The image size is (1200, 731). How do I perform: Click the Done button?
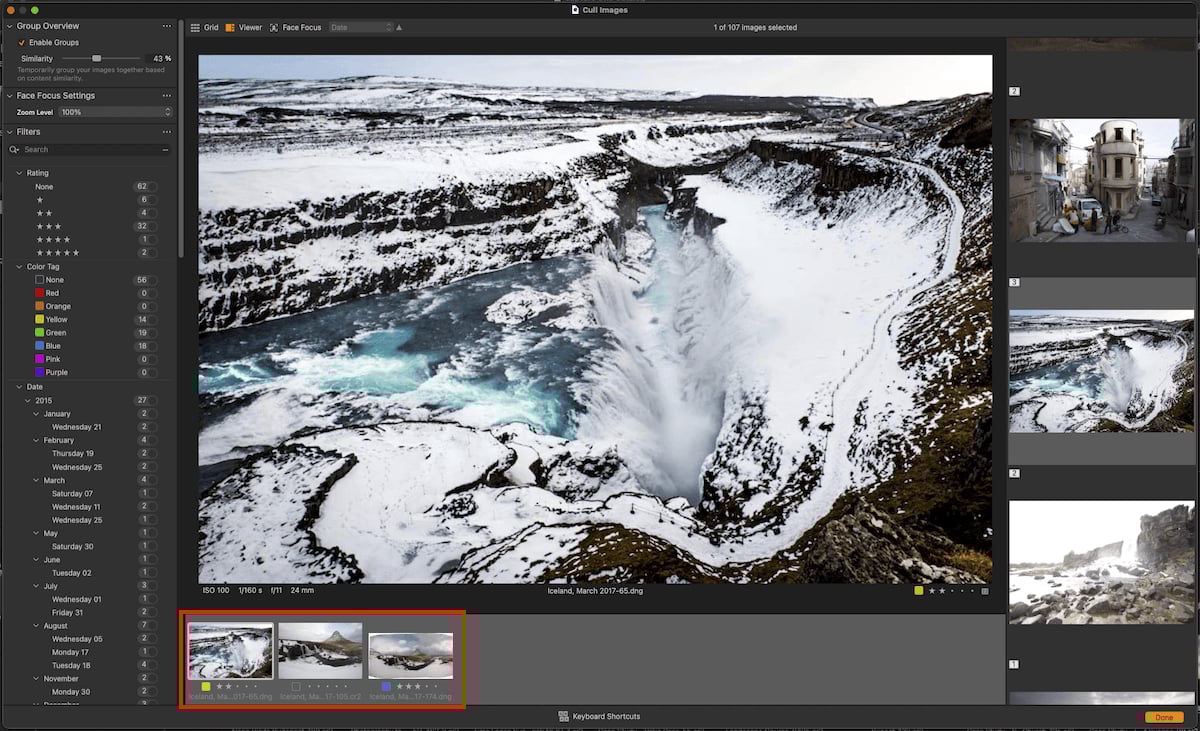[1166, 717]
